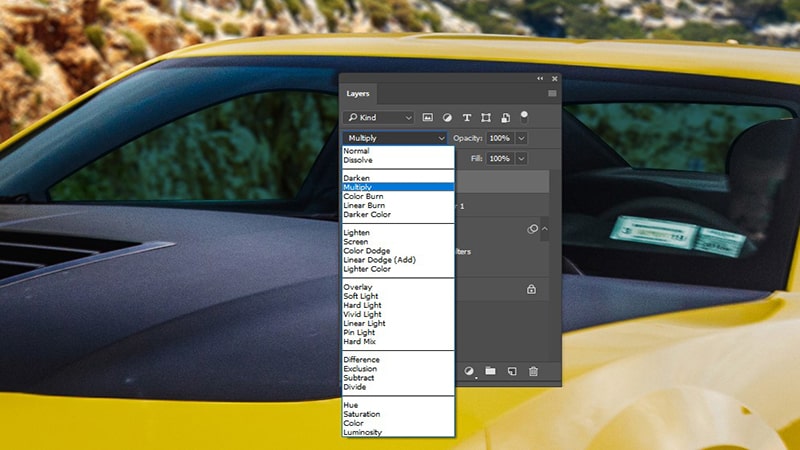Image resolution: width=800 pixels, height=450 pixels.
Task: Click the Fill value field
Action: click(x=499, y=159)
